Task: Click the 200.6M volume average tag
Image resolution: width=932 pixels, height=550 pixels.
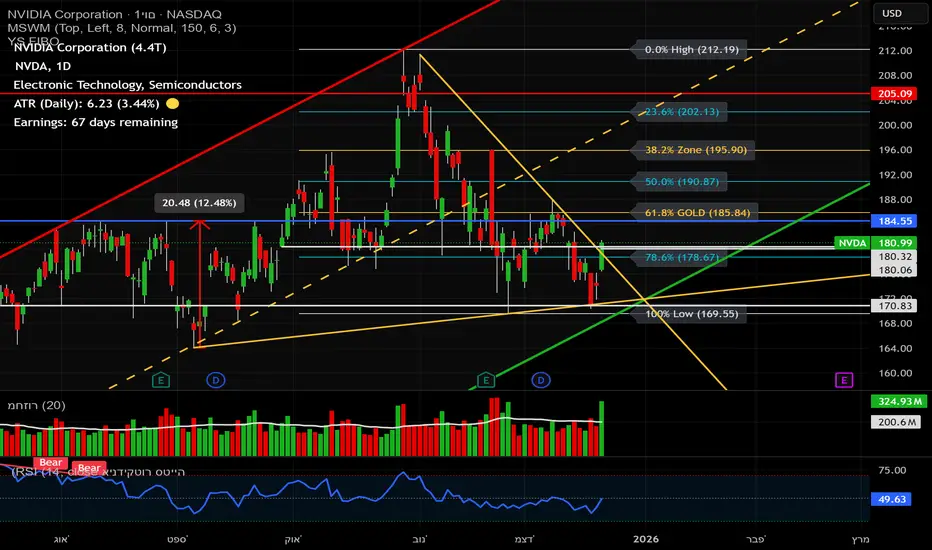Action: [x=896, y=422]
